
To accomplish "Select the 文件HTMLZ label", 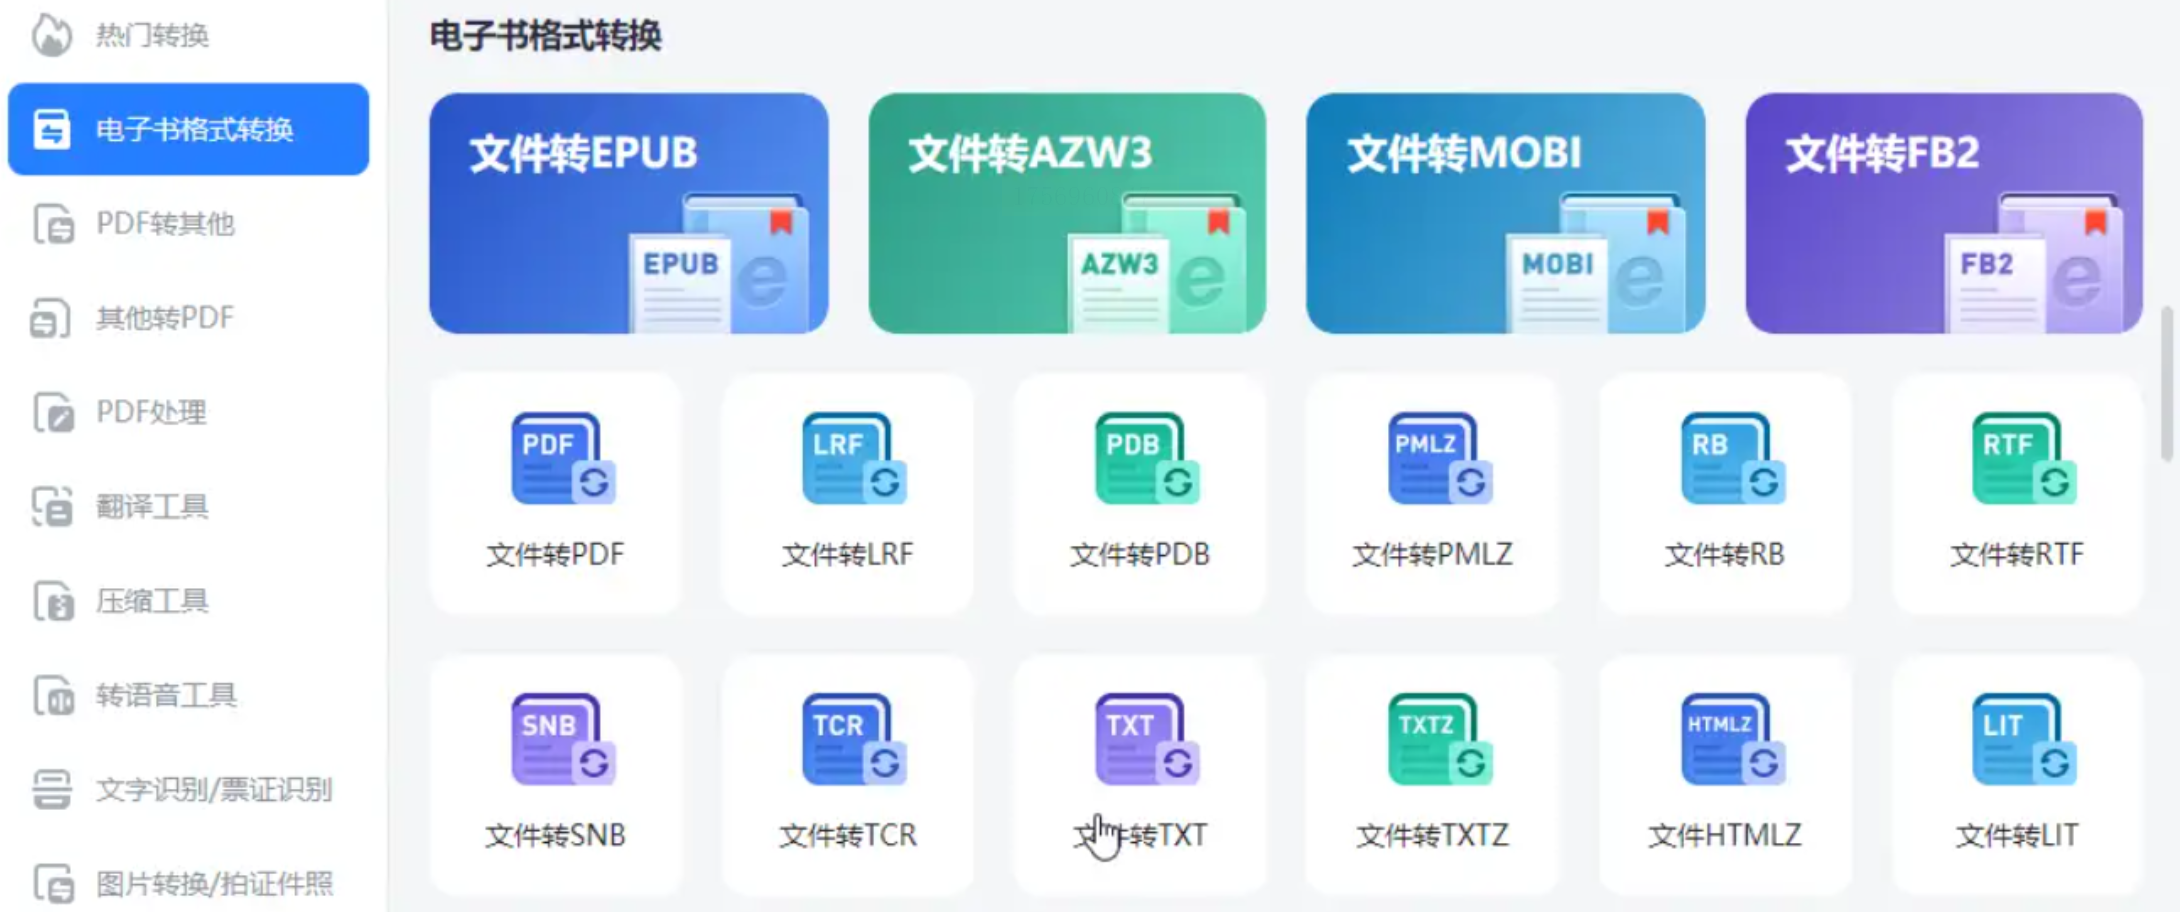I will (x=1724, y=835).
